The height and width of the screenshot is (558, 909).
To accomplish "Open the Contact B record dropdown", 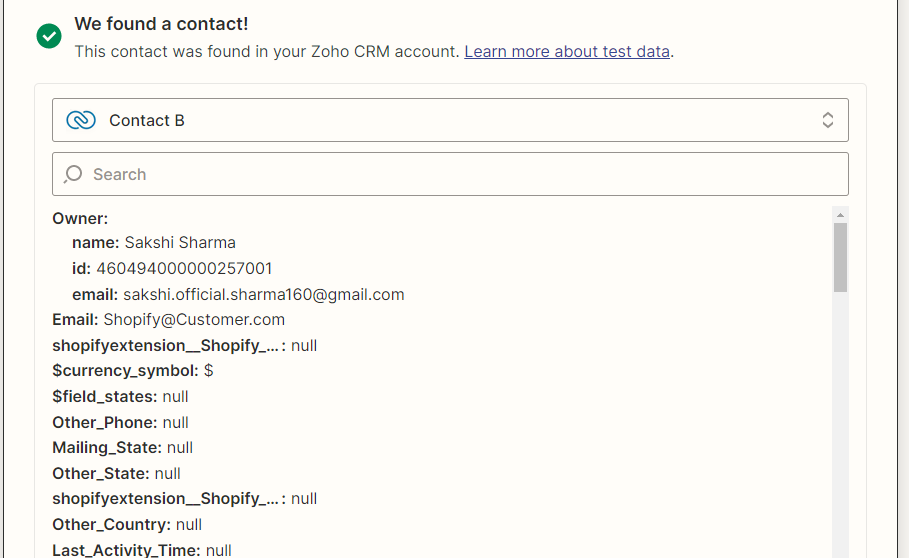I will (x=450, y=120).
